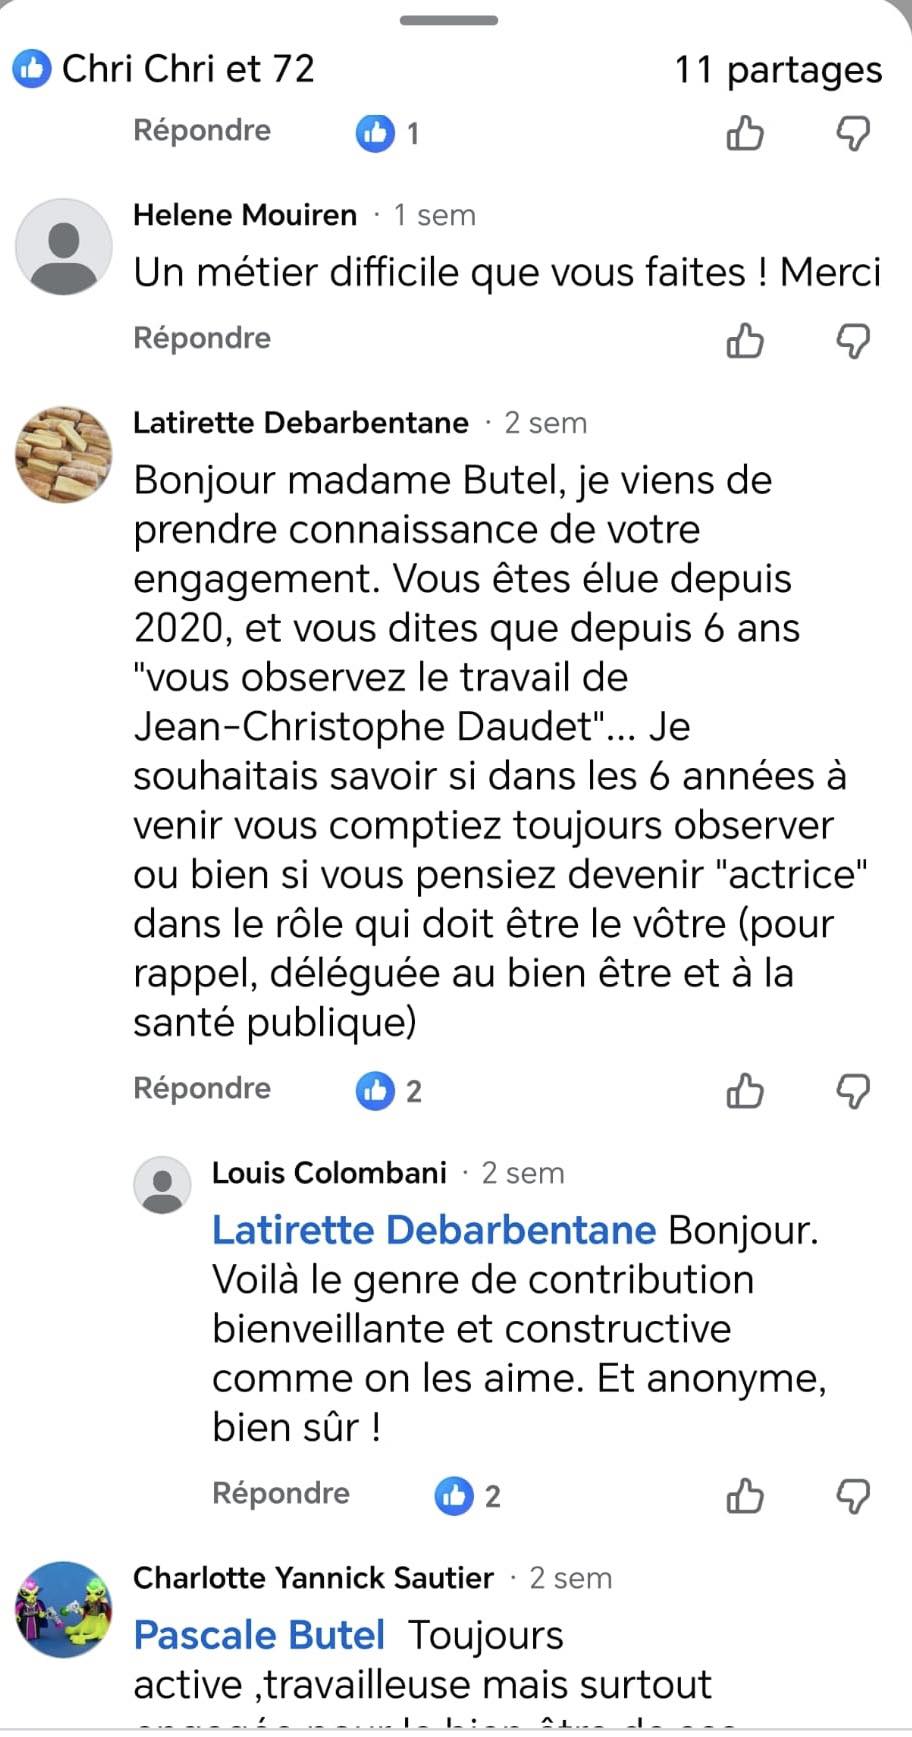Reply to Helene Mouiren's comment
The width and height of the screenshot is (912, 1737).
[202, 338]
